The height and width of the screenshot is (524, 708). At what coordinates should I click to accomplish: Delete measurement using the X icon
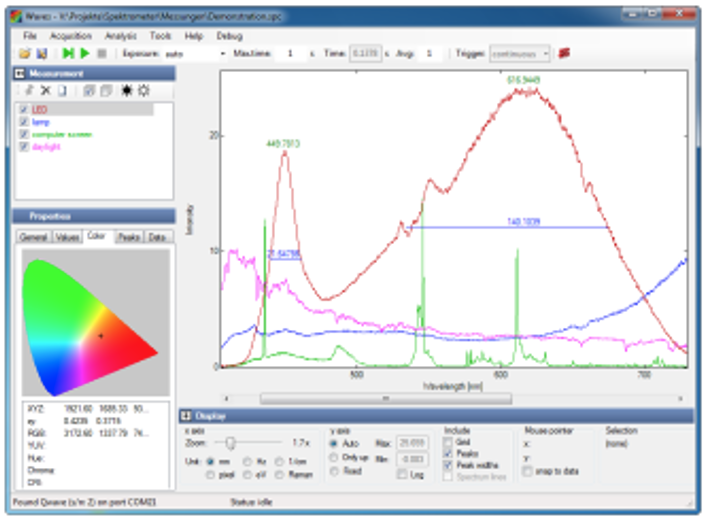click(46, 90)
